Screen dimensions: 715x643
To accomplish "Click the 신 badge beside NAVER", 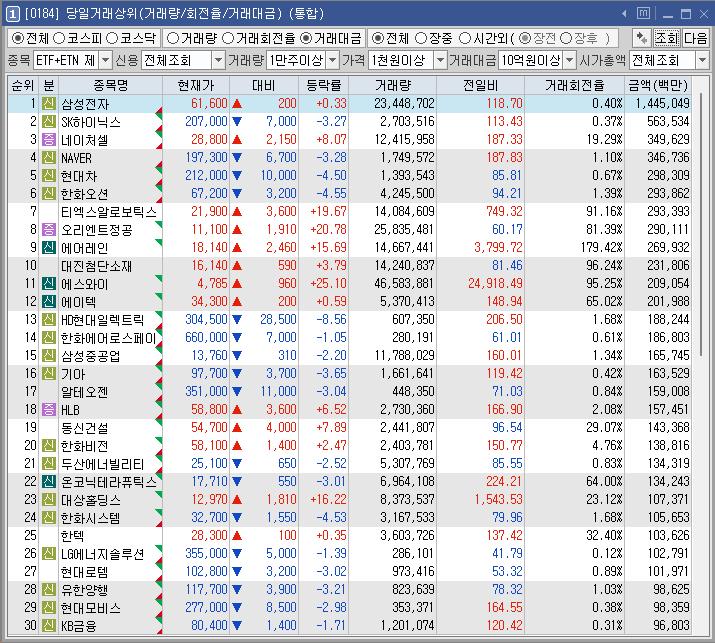I will click(49, 158).
